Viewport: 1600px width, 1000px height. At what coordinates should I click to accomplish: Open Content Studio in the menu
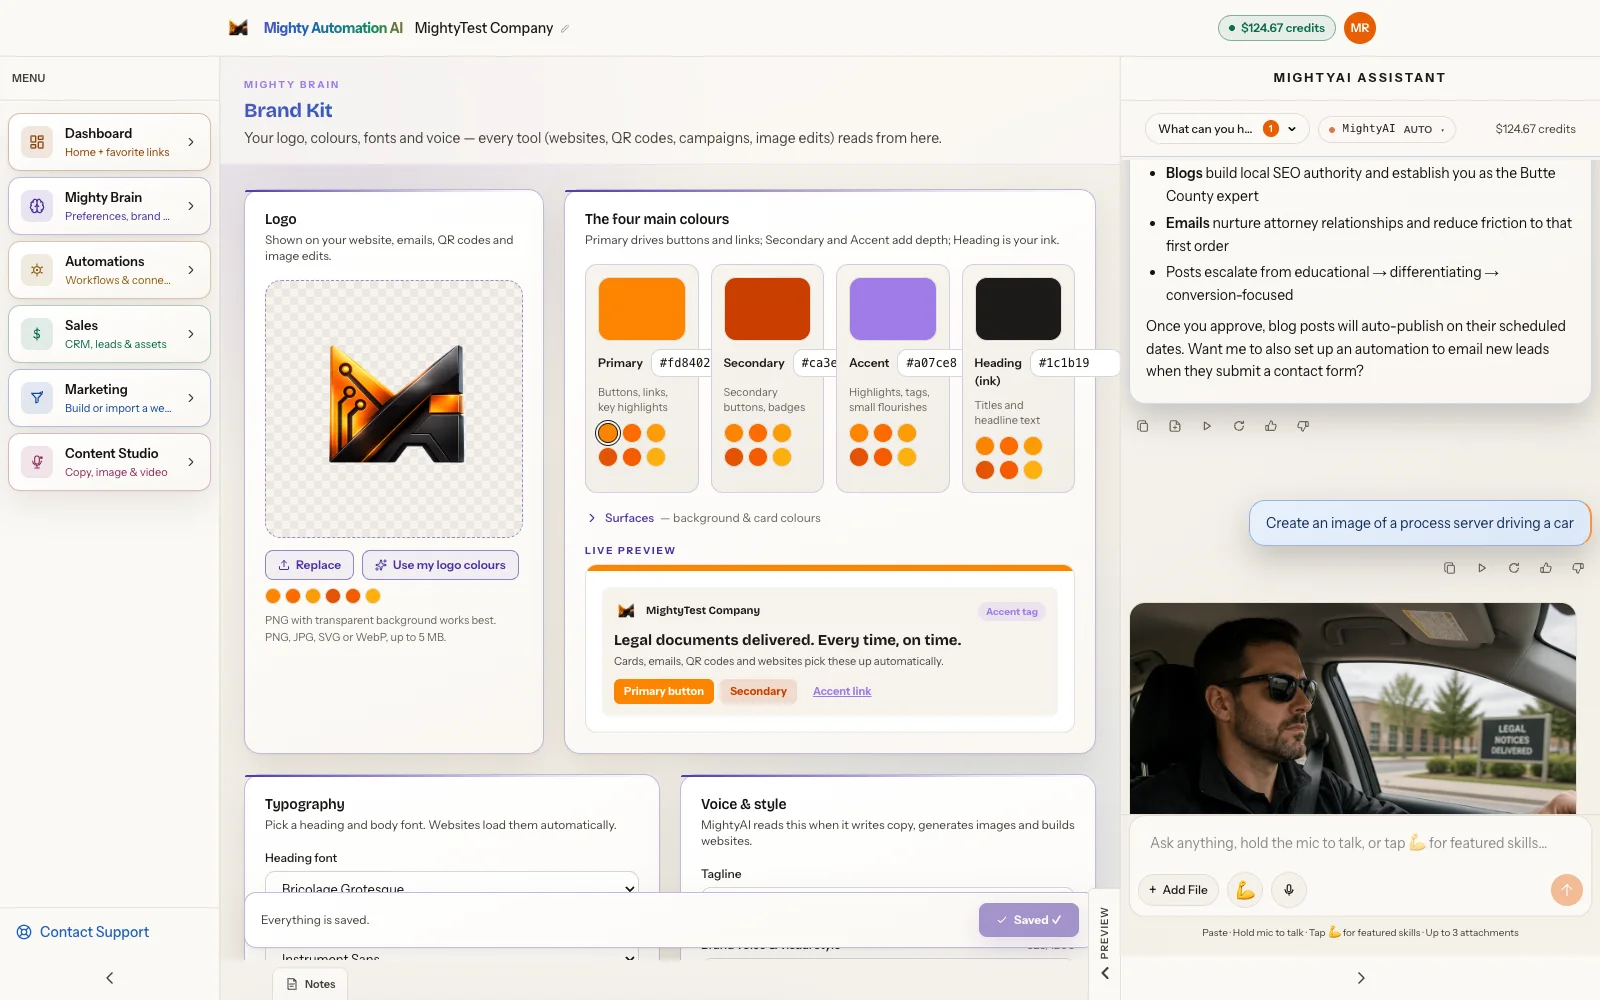pyautogui.click(x=110, y=462)
